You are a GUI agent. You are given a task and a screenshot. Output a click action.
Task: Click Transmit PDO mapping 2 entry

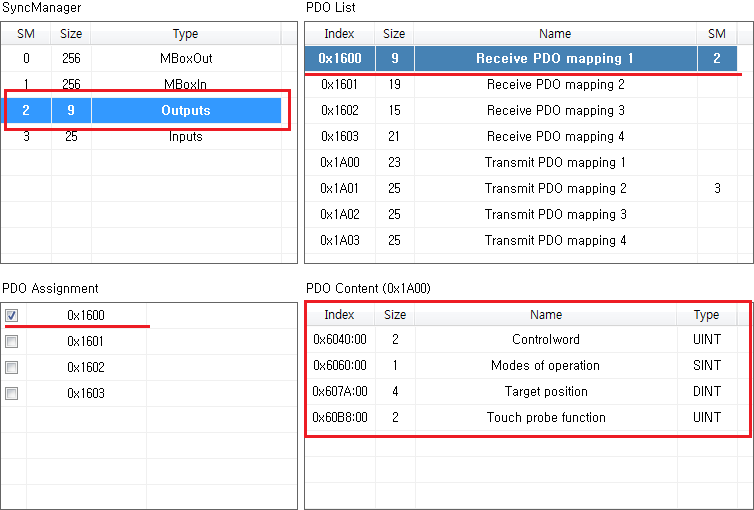point(555,188)
